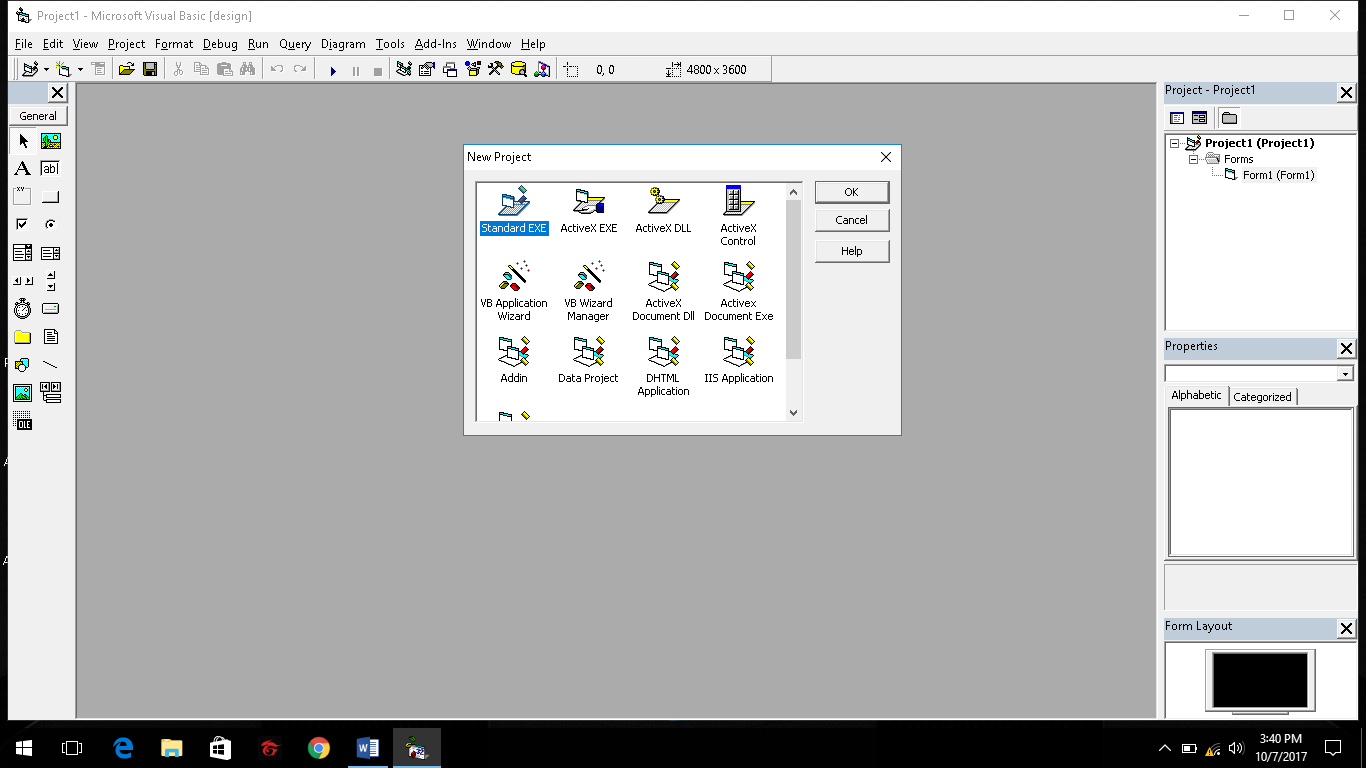Click the Object Browser toolbar icon

click(472, 68)
